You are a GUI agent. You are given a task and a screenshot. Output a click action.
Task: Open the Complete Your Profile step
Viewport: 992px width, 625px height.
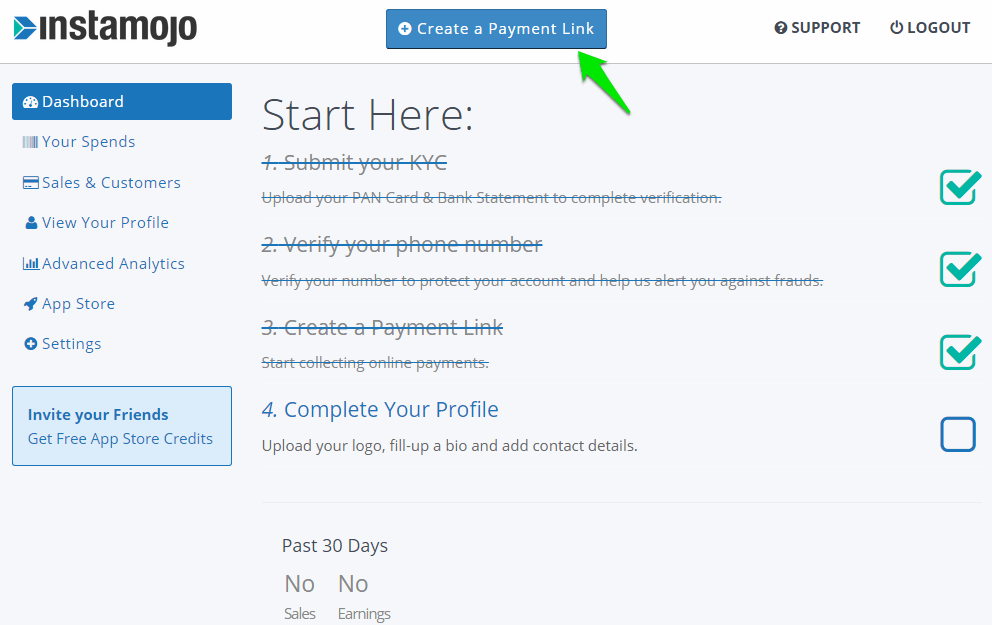(380, 409)
